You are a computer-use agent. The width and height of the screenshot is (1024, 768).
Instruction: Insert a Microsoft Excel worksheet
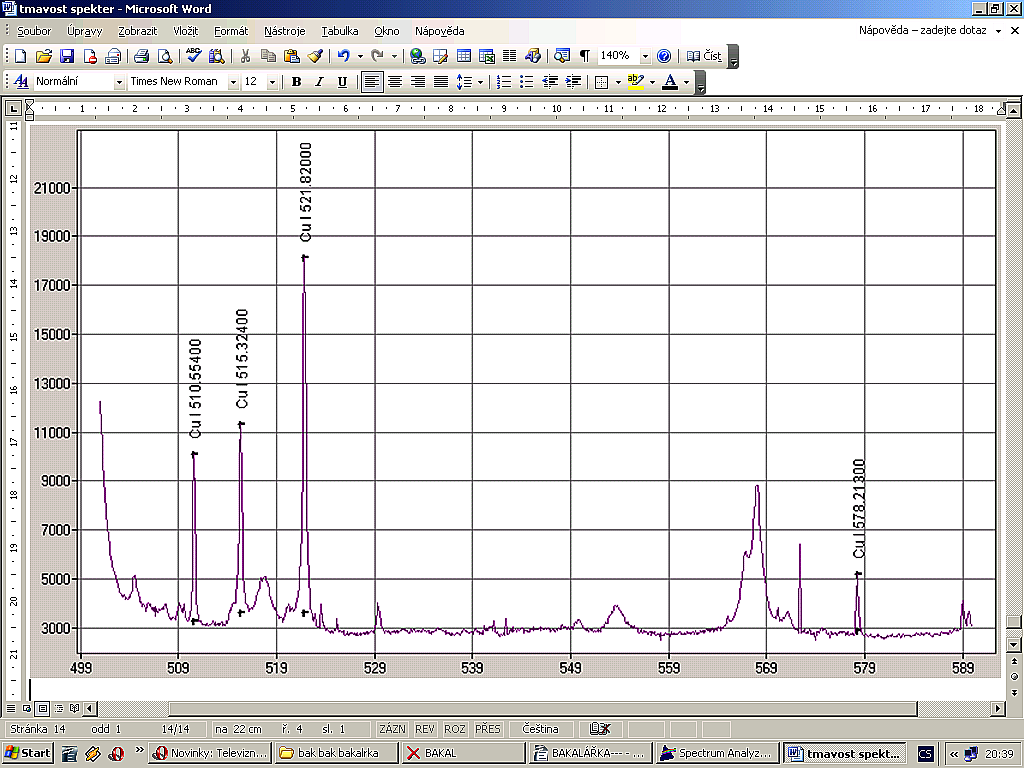click(x=487, y=56)
